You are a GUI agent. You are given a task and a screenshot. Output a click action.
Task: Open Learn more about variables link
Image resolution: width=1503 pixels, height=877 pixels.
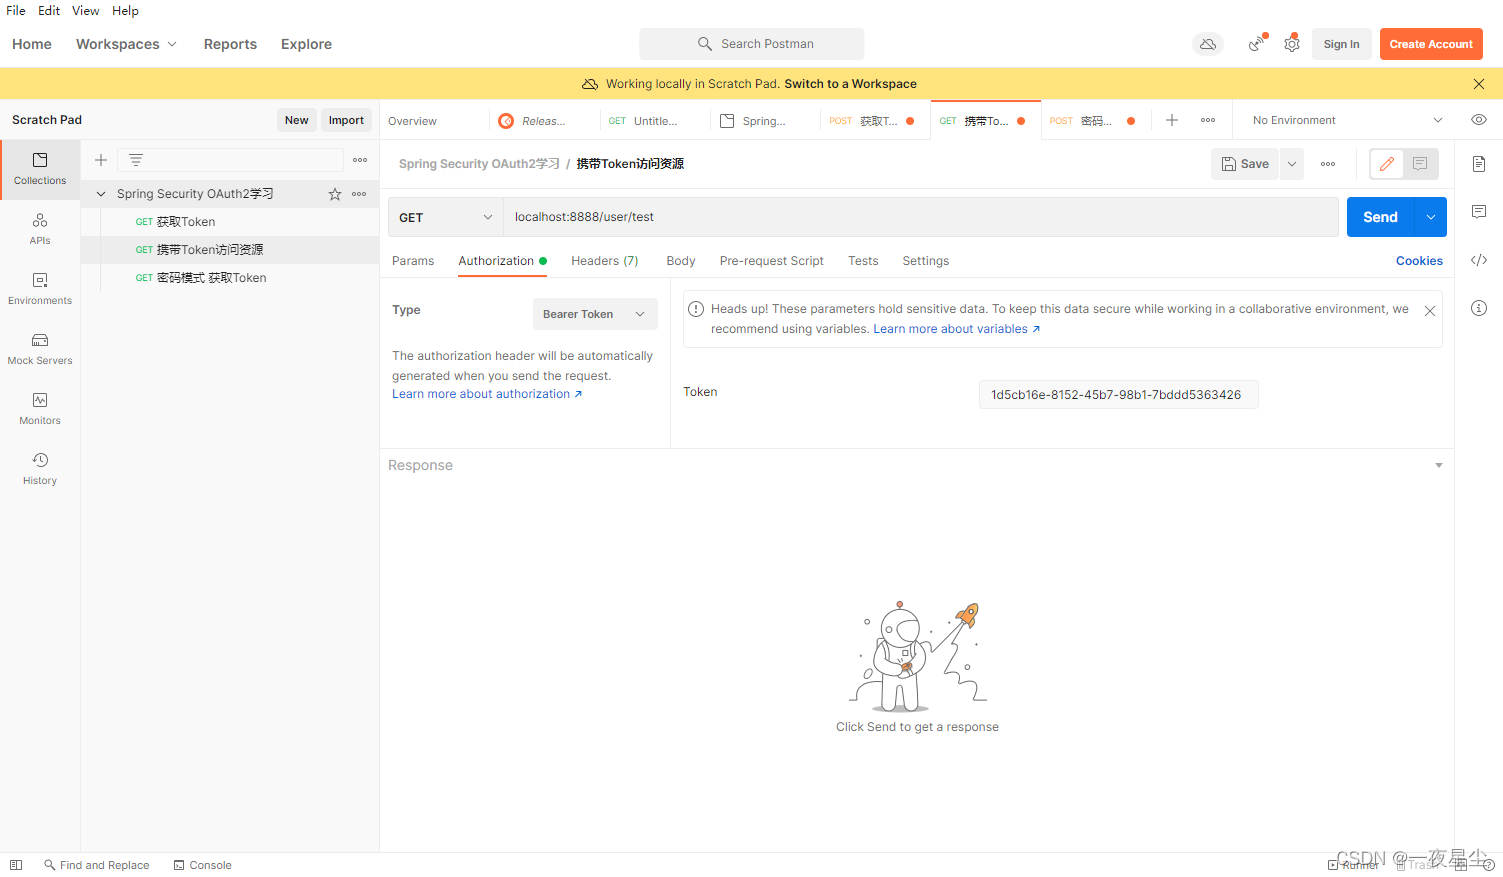tap(957, 329)
